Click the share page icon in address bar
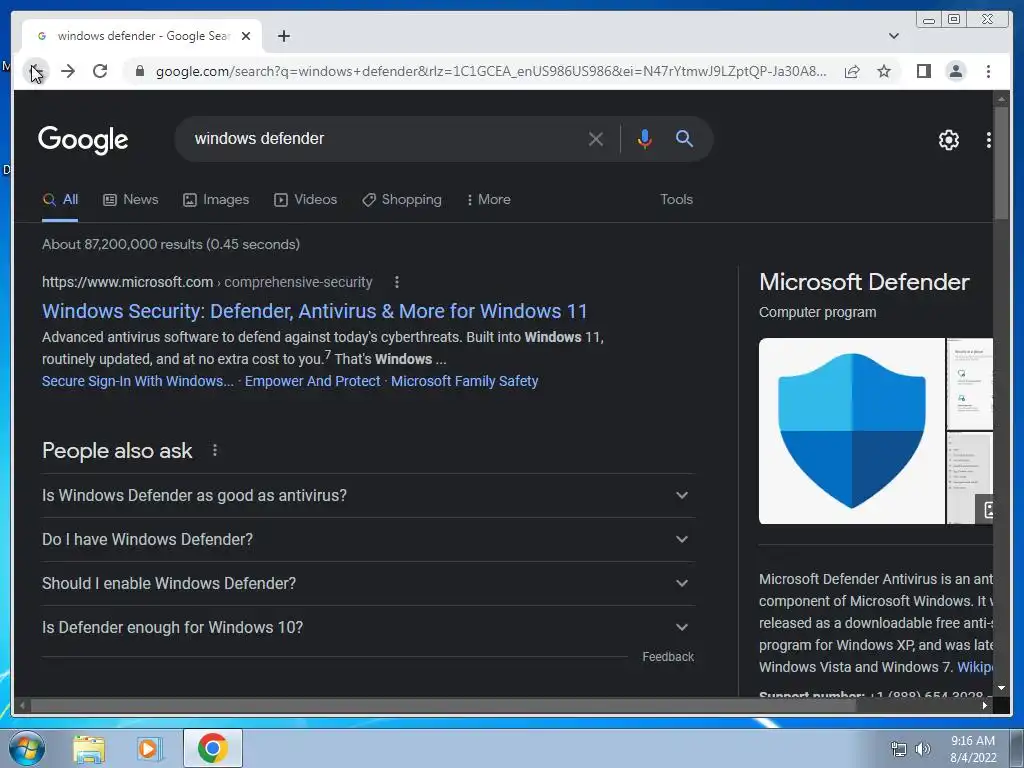The width and height of the screenshot is (1024, 768). [852, 71]
